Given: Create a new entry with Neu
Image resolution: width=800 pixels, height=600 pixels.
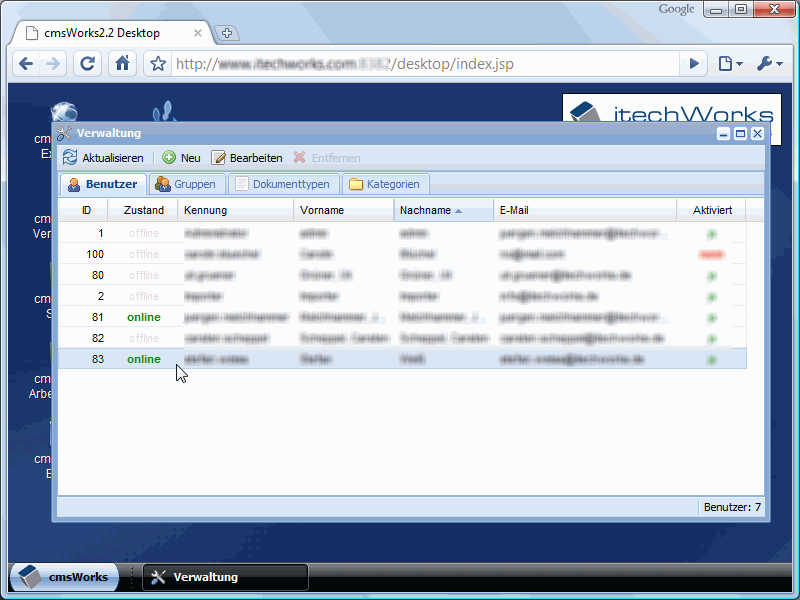Looking at the screenshot, I should [x=182, y=158].
